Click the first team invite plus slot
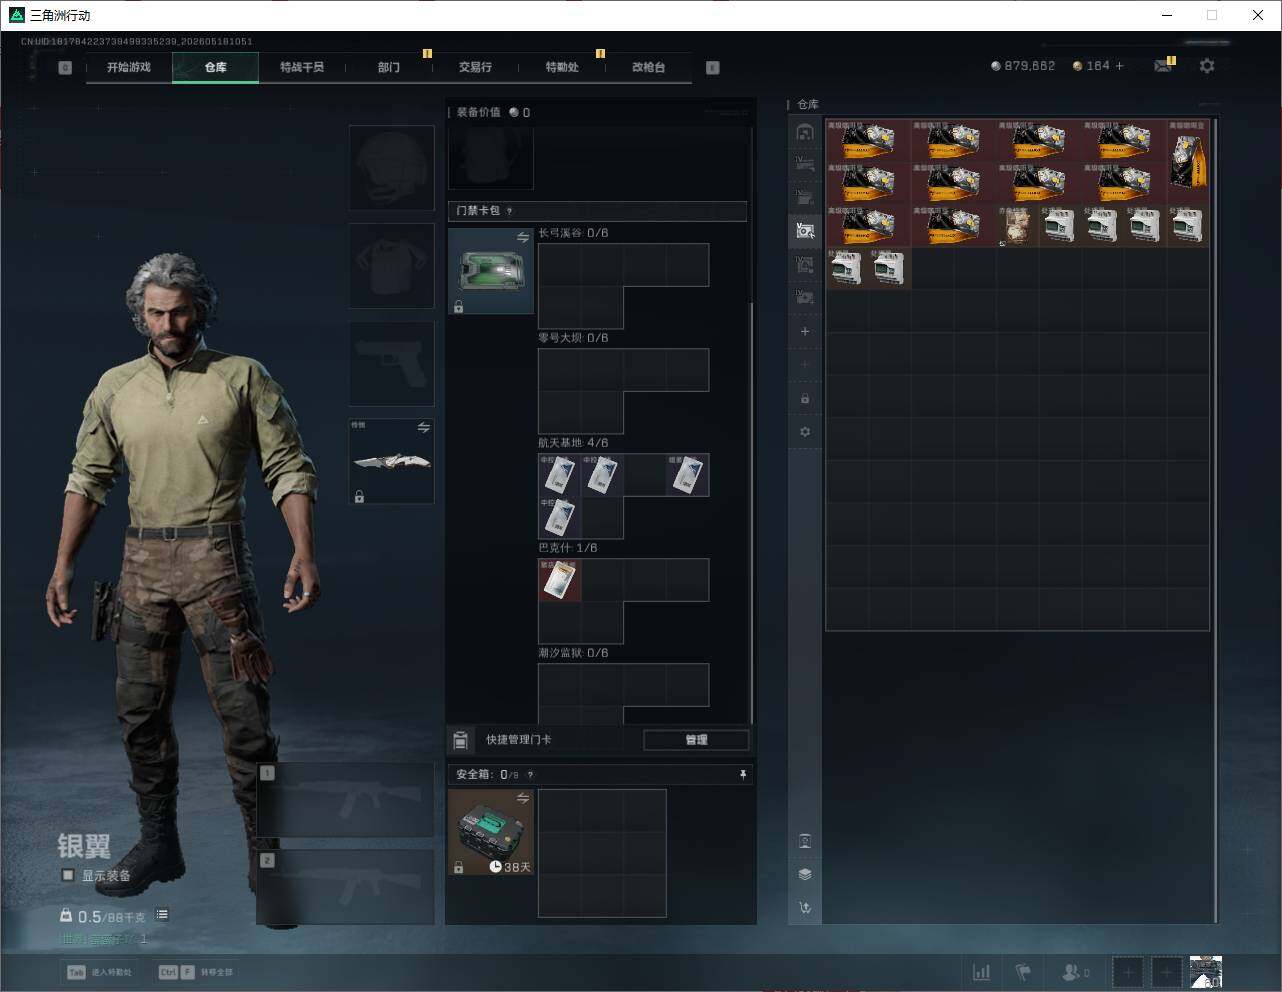Image resolution: width=1282 pixels, height=992 pixels. pyautogui.click(x=1128, y=972)
